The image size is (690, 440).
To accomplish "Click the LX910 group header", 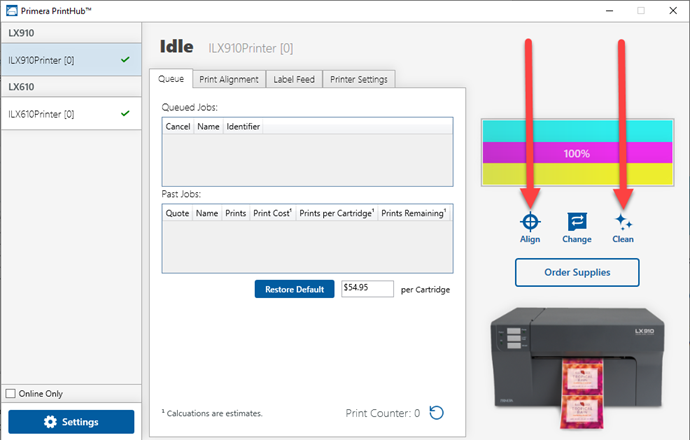I will (71, 33).
